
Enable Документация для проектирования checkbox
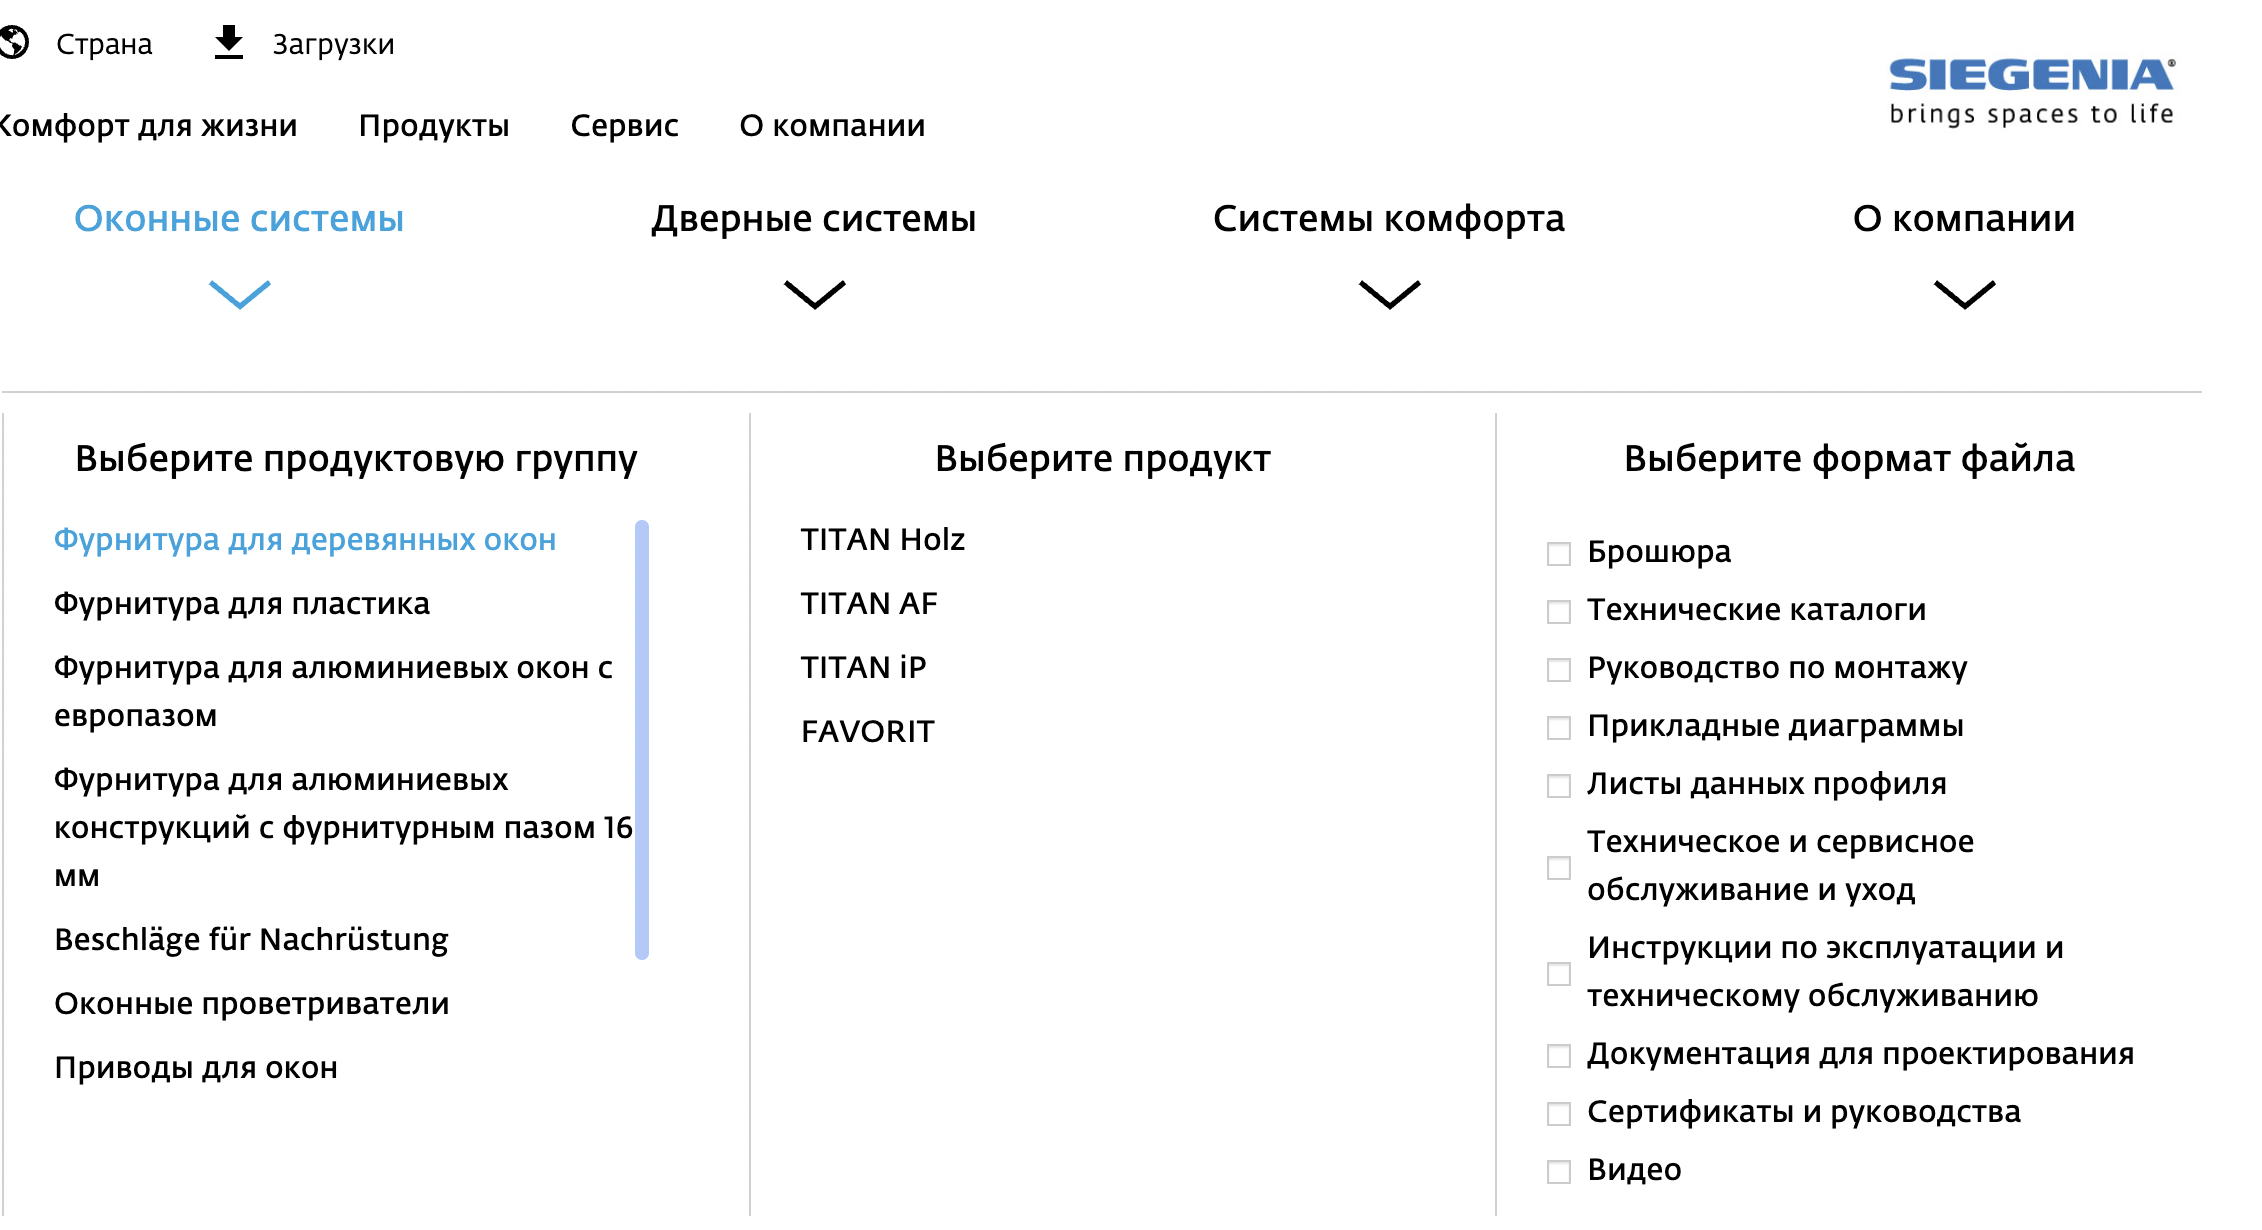[x=1559, y=1055]
